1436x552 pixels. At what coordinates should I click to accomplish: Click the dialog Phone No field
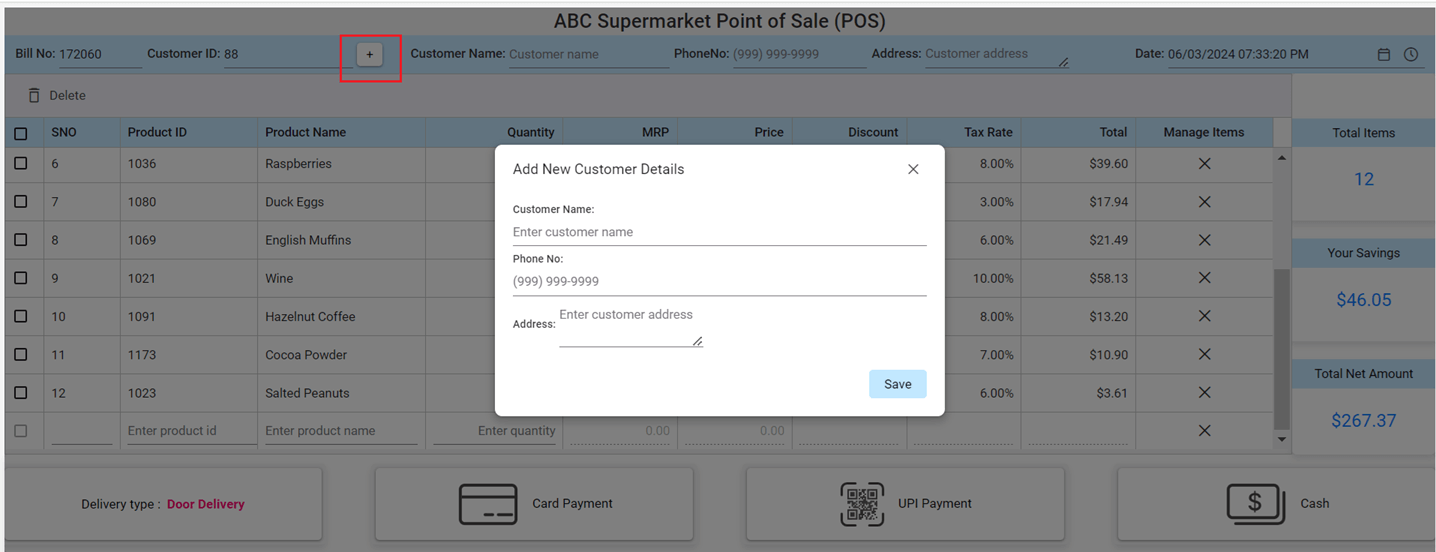719,282
